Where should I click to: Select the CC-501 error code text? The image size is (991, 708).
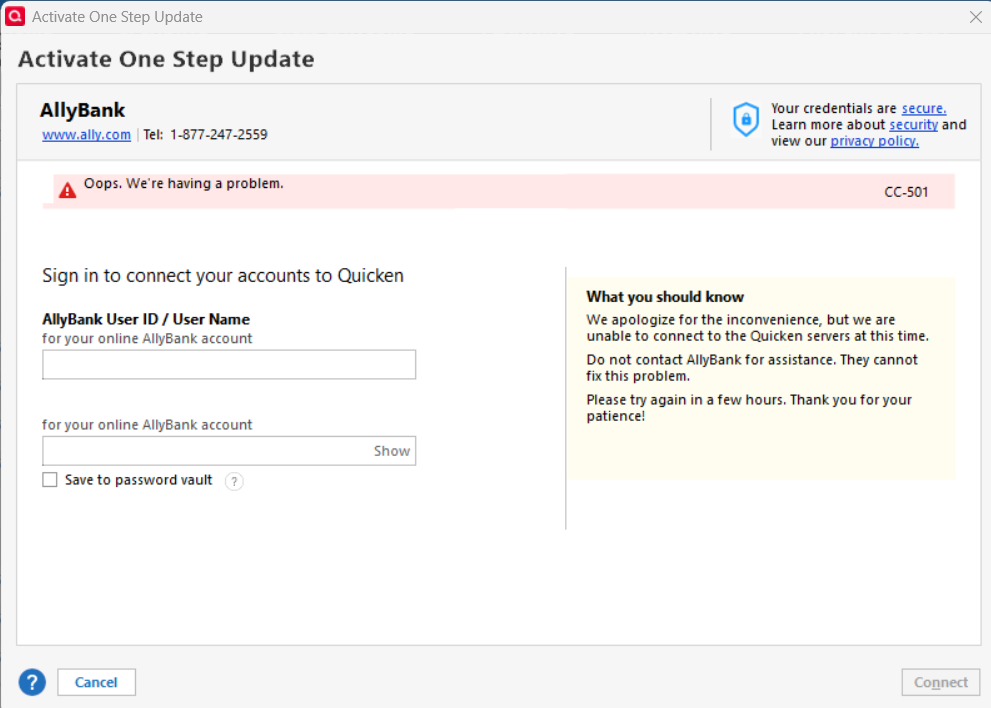tap(906, 192)
